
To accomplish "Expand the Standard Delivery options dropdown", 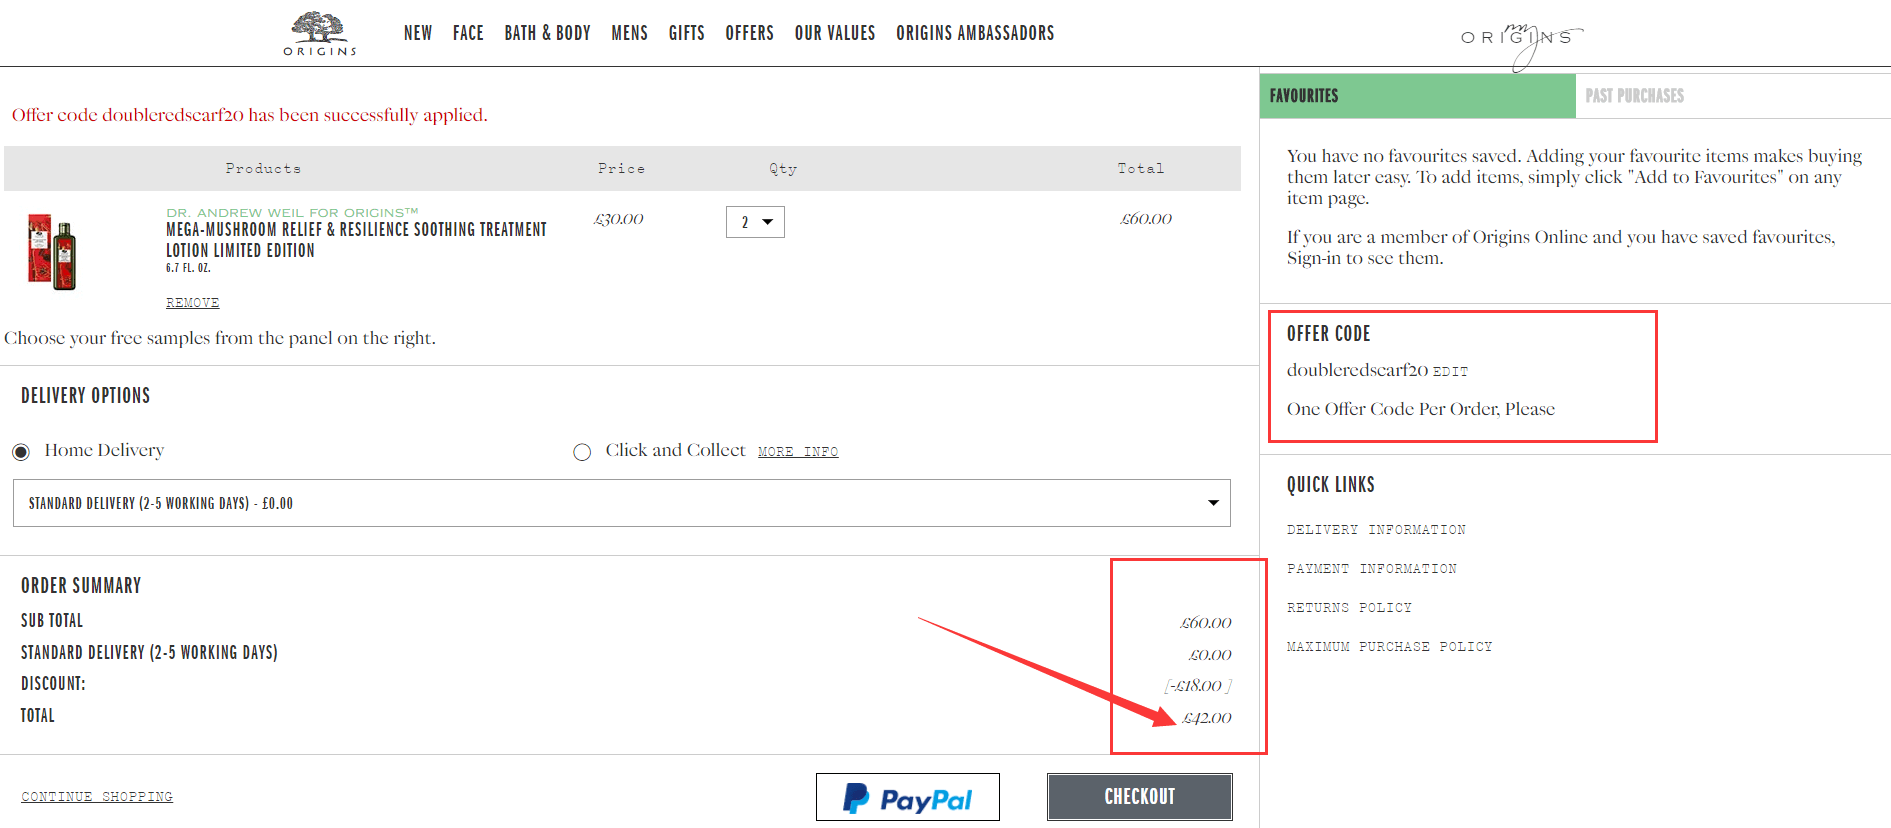I will tap(621, 503).
